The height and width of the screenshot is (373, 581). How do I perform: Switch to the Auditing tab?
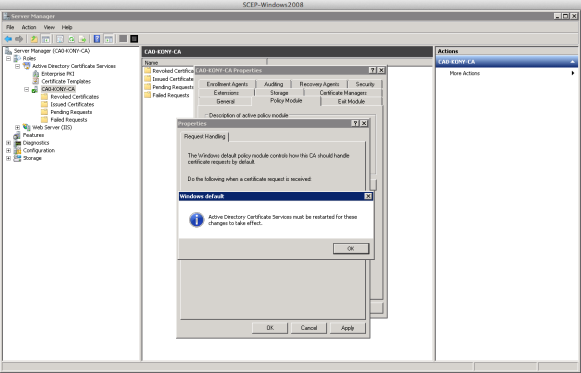[x=273, y=84]
